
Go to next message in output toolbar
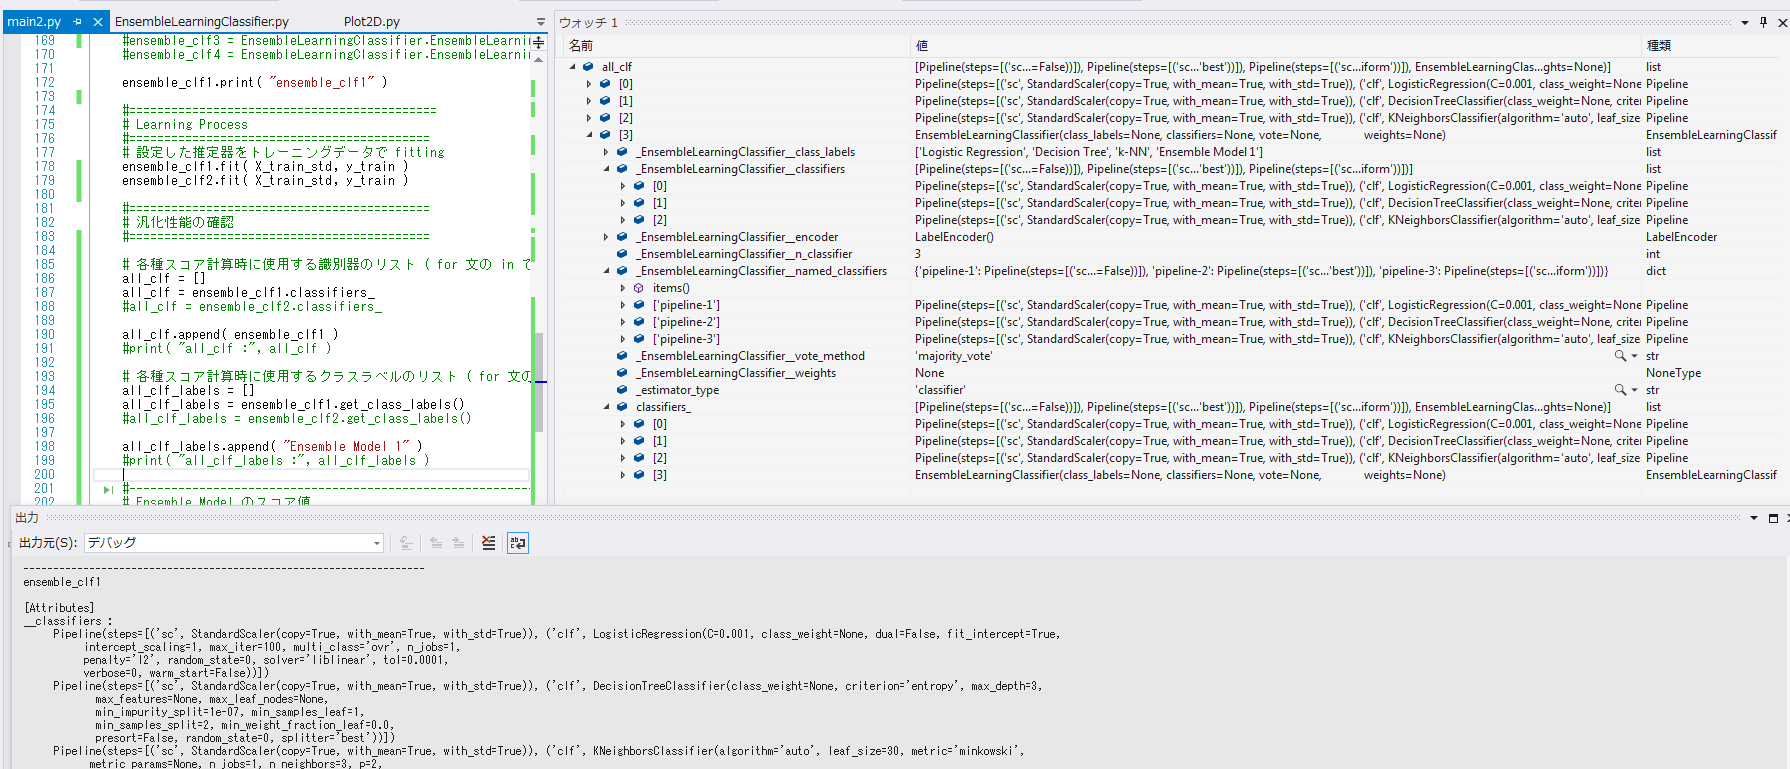click(x=458, y=543)
